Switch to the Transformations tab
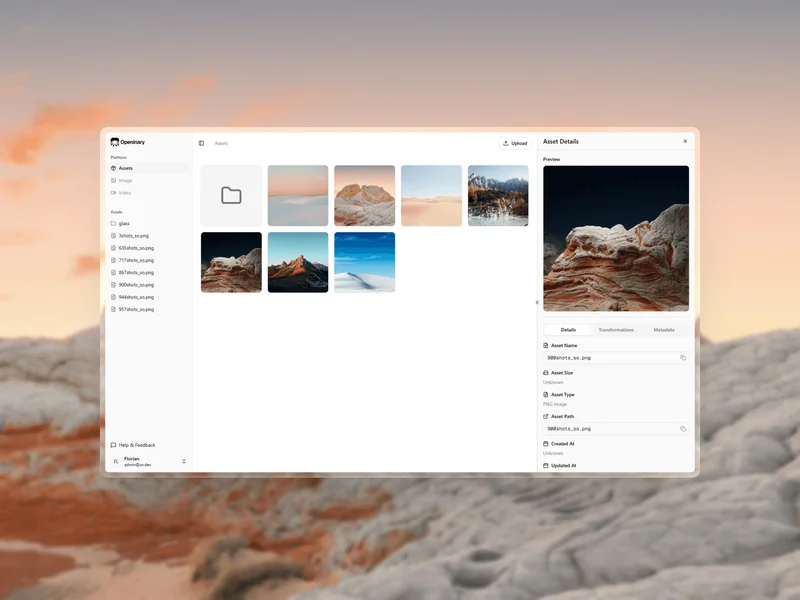Image resolution: width=800 pixels, height=600 pixels. pos(616,330)
